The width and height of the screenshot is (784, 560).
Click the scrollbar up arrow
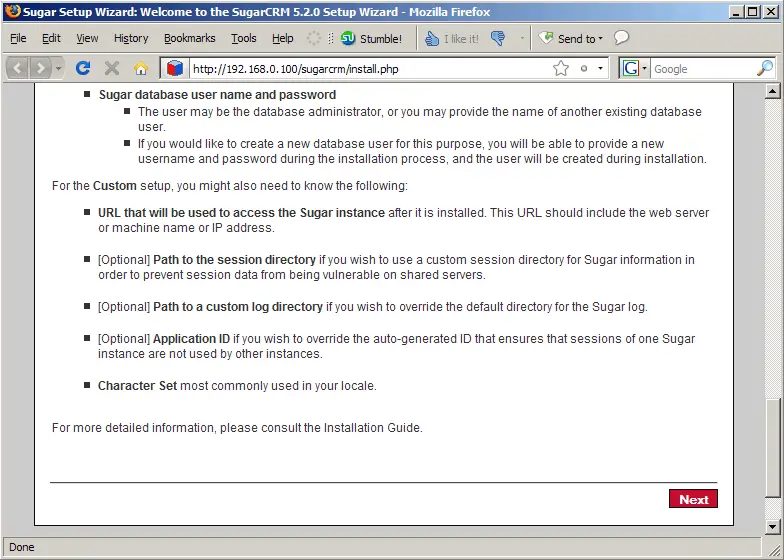point(772,91)
